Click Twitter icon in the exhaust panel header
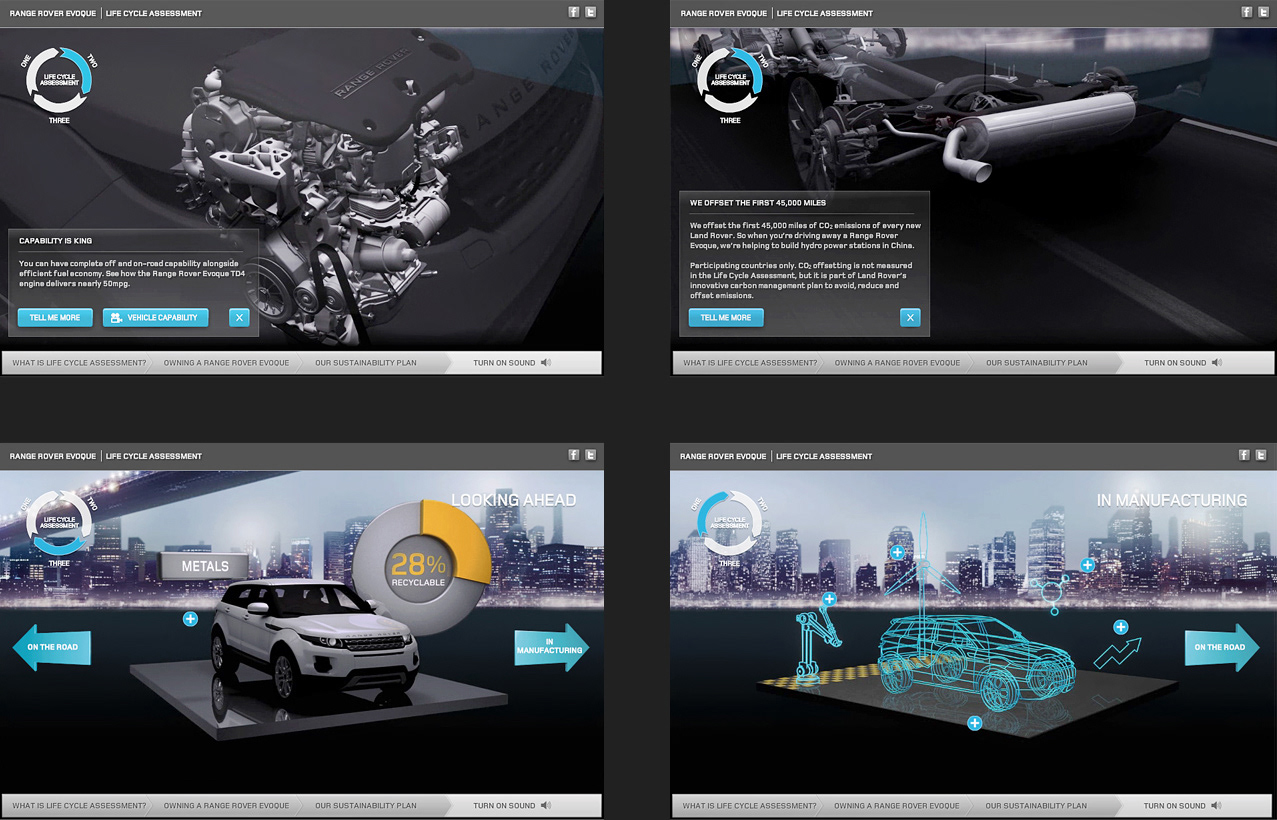This screenshot has height=820, width=1277. point(1264,12)
